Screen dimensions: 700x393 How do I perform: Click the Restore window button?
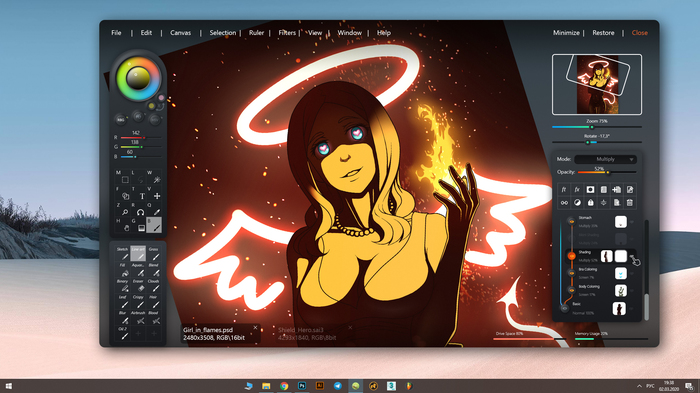603,33
